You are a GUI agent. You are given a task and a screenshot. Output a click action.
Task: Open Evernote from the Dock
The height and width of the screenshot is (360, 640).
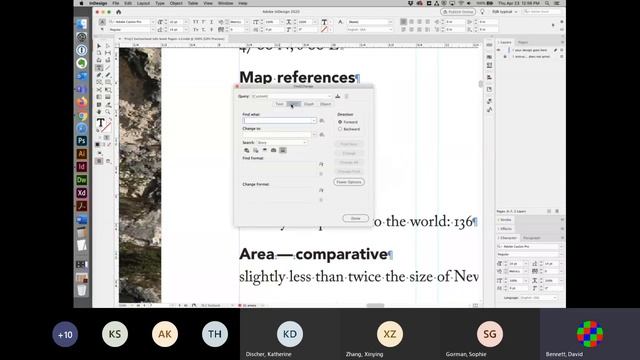pyautogui.click(x=82, y=63)
